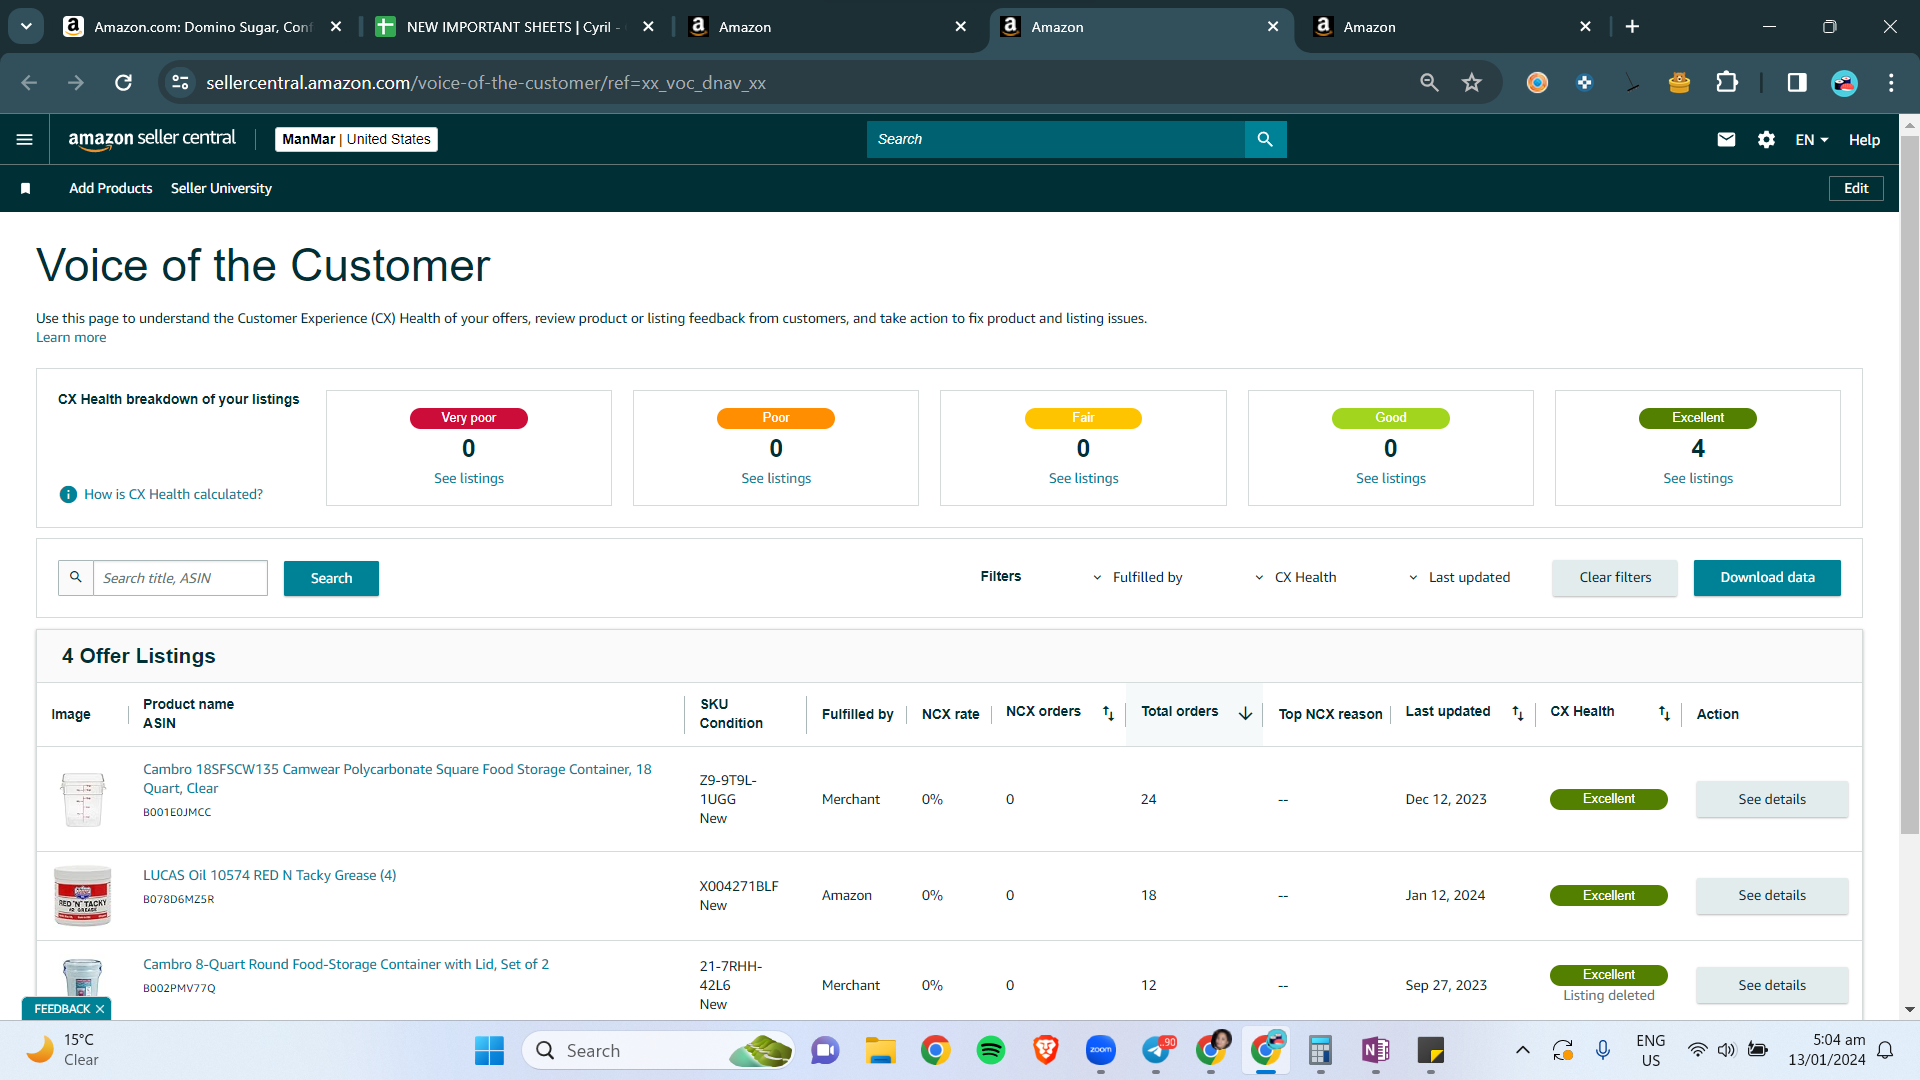Open Seller Central settings gear

pos(1766,140)
